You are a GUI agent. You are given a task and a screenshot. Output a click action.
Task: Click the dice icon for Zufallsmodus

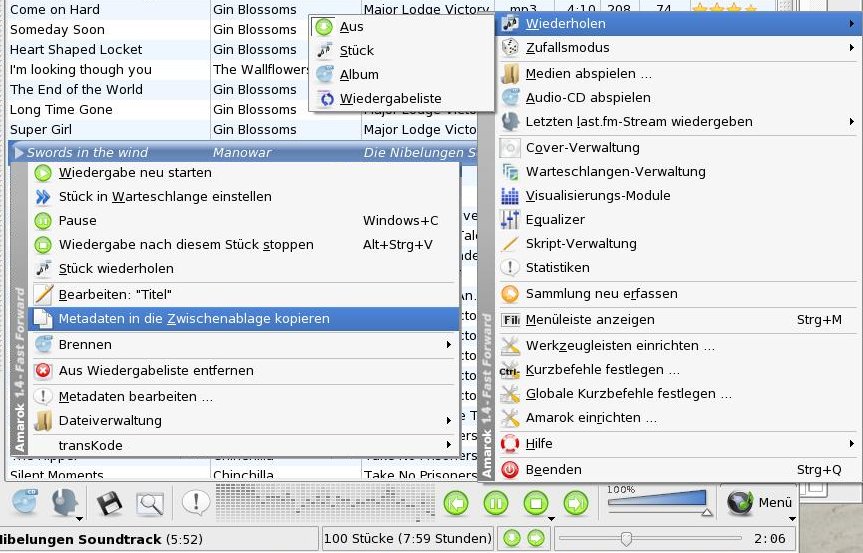click(510, 48)
